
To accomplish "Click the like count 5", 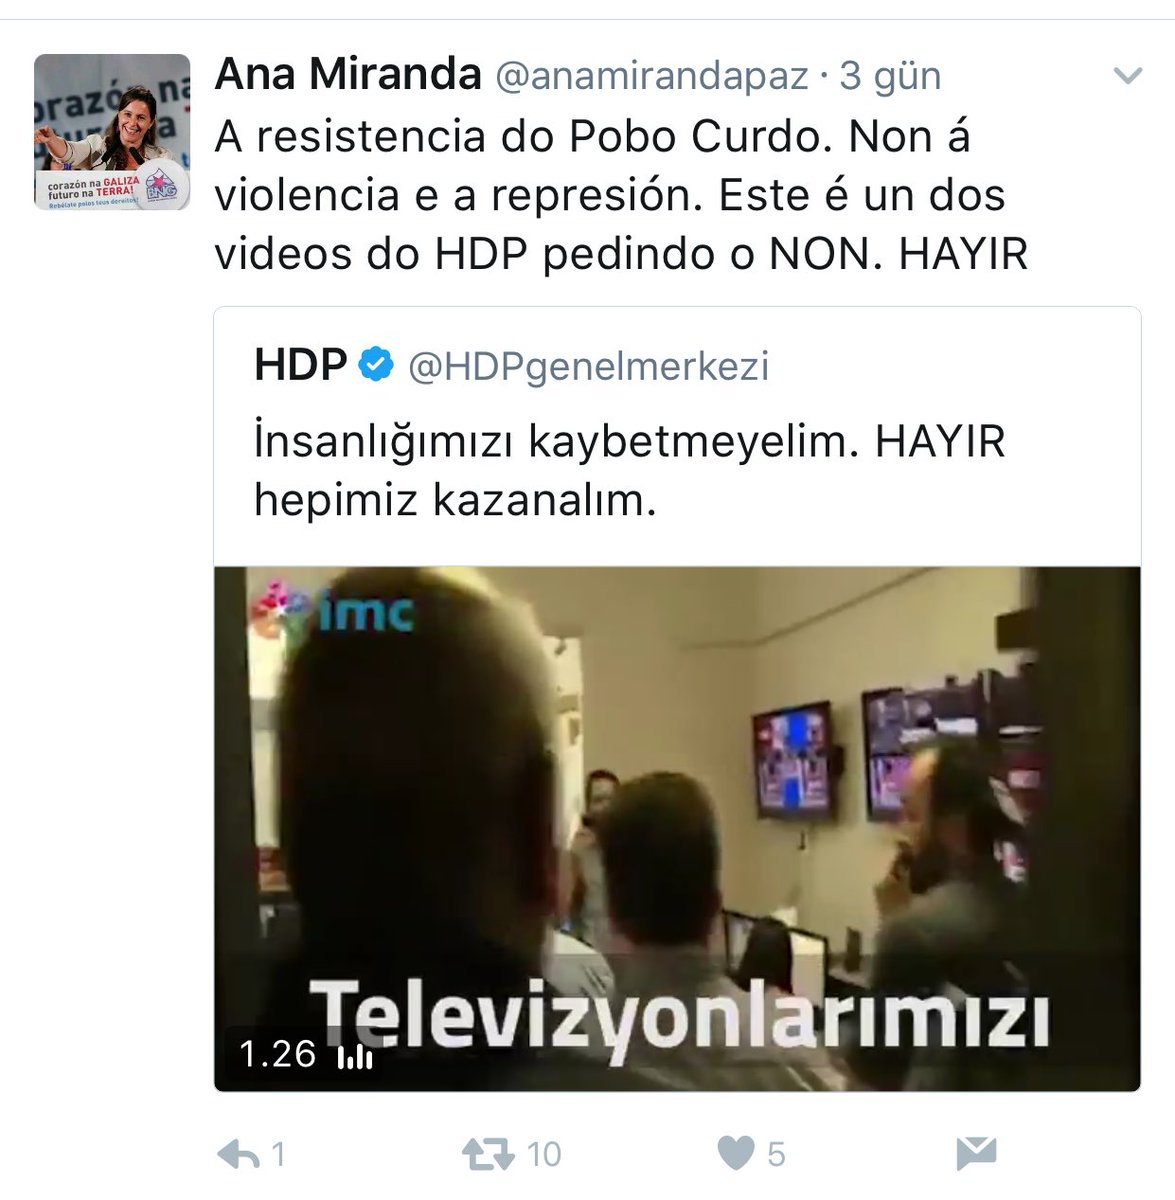I will (x=776, y=1155).
